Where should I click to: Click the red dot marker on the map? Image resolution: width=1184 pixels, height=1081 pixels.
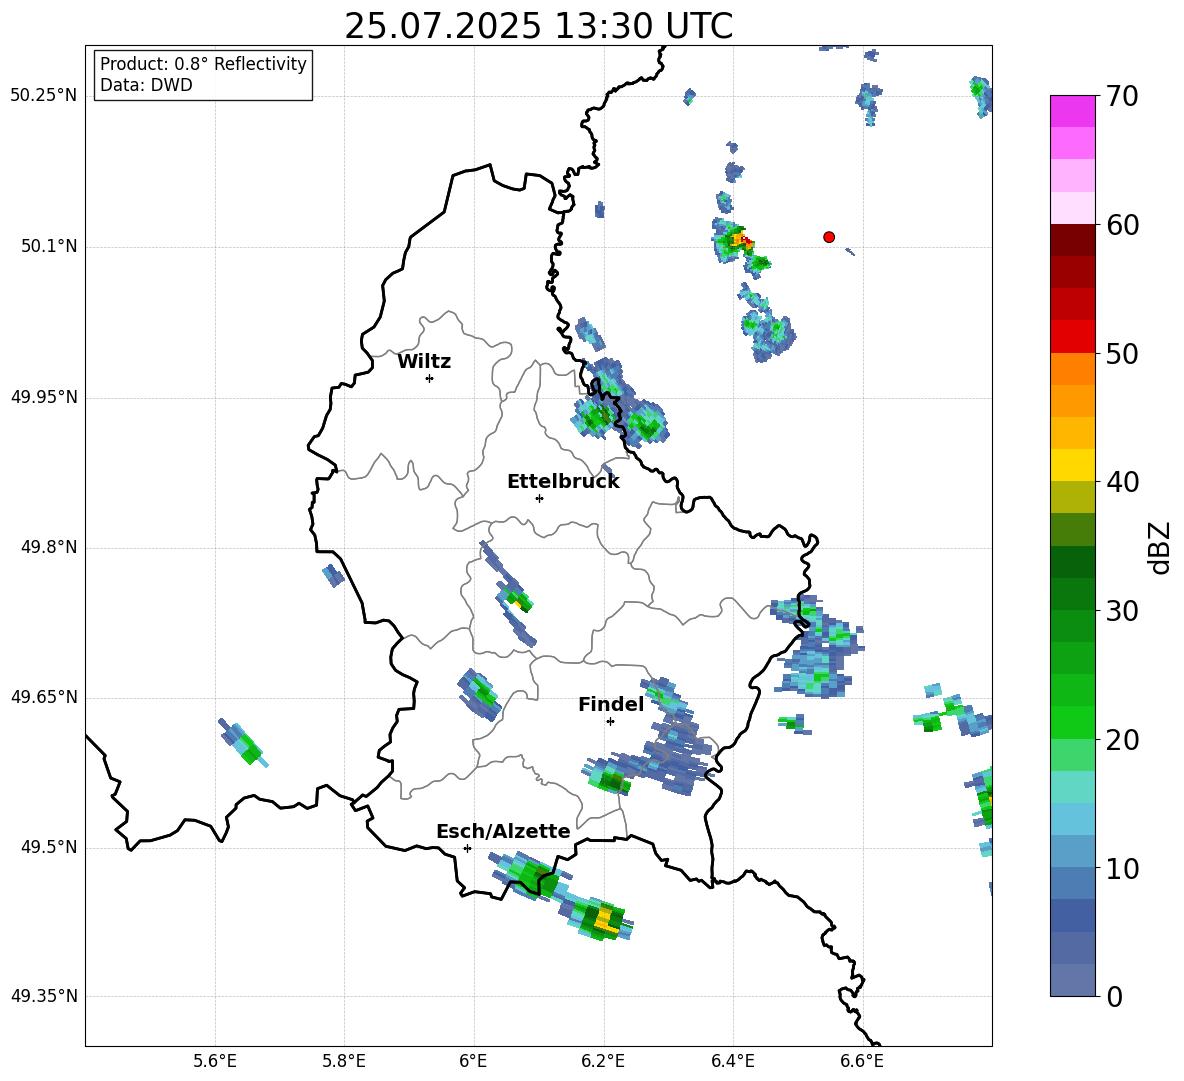click(x=829, y=237)
